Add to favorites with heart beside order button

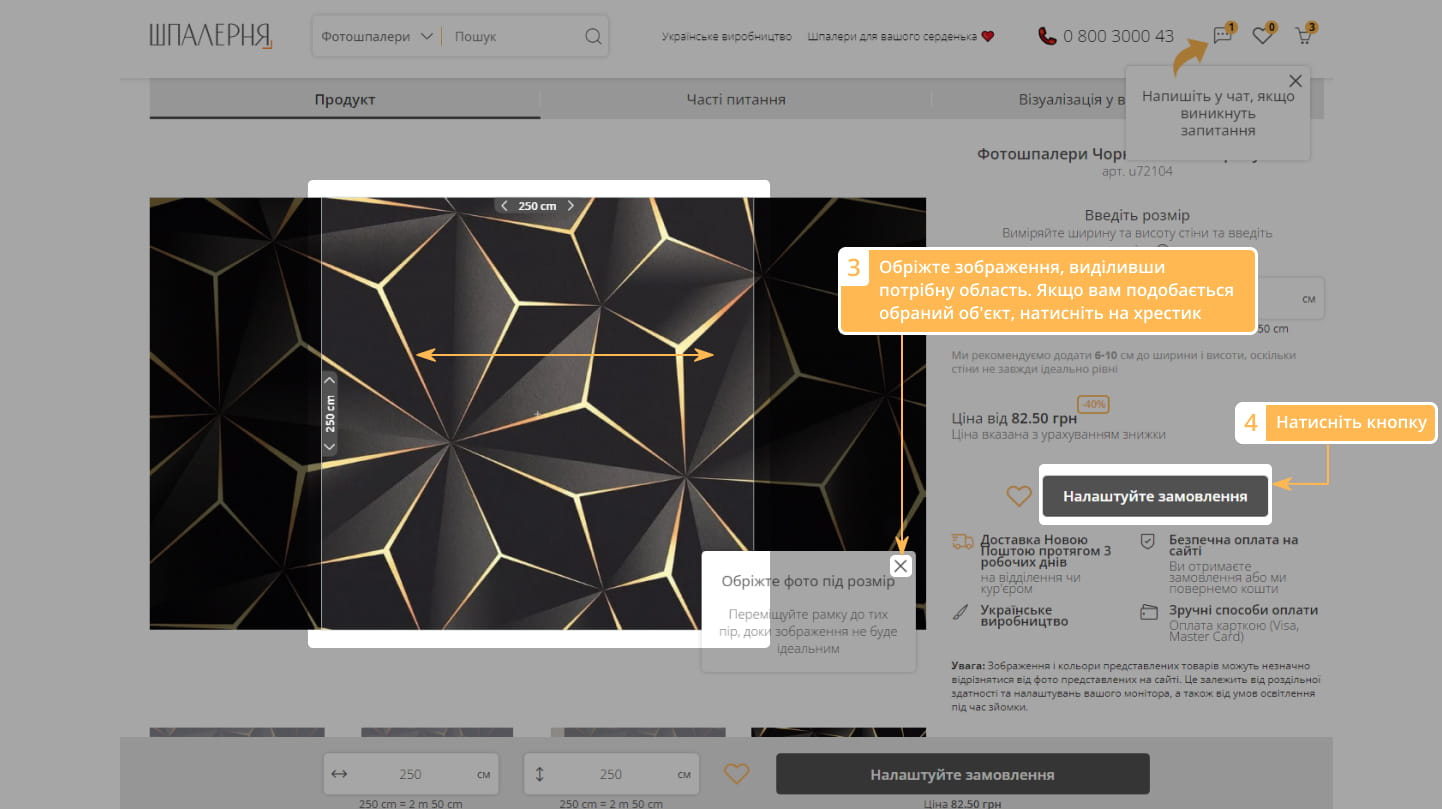(1018, 496)
